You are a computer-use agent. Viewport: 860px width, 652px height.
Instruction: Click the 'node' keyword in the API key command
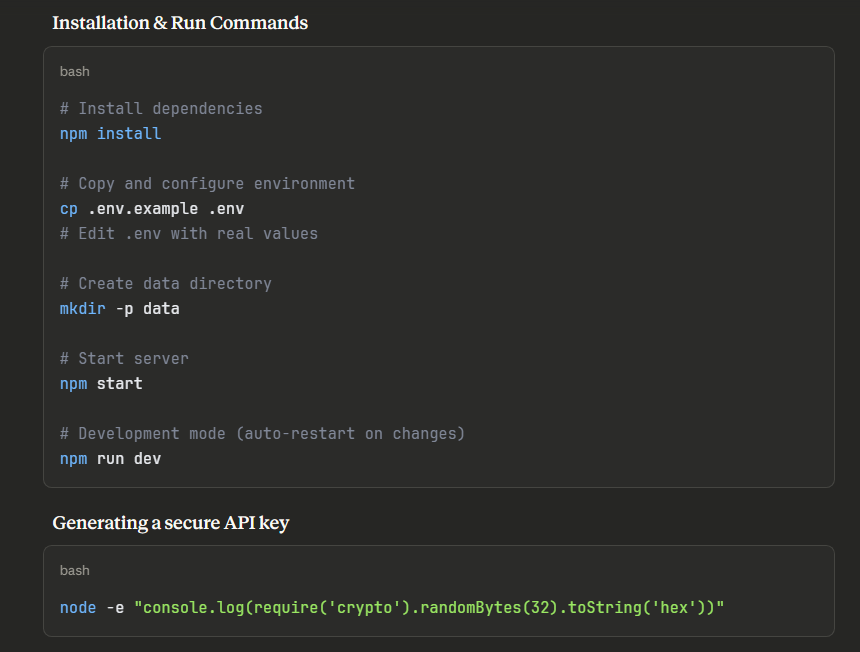click(x=78, y=607)
